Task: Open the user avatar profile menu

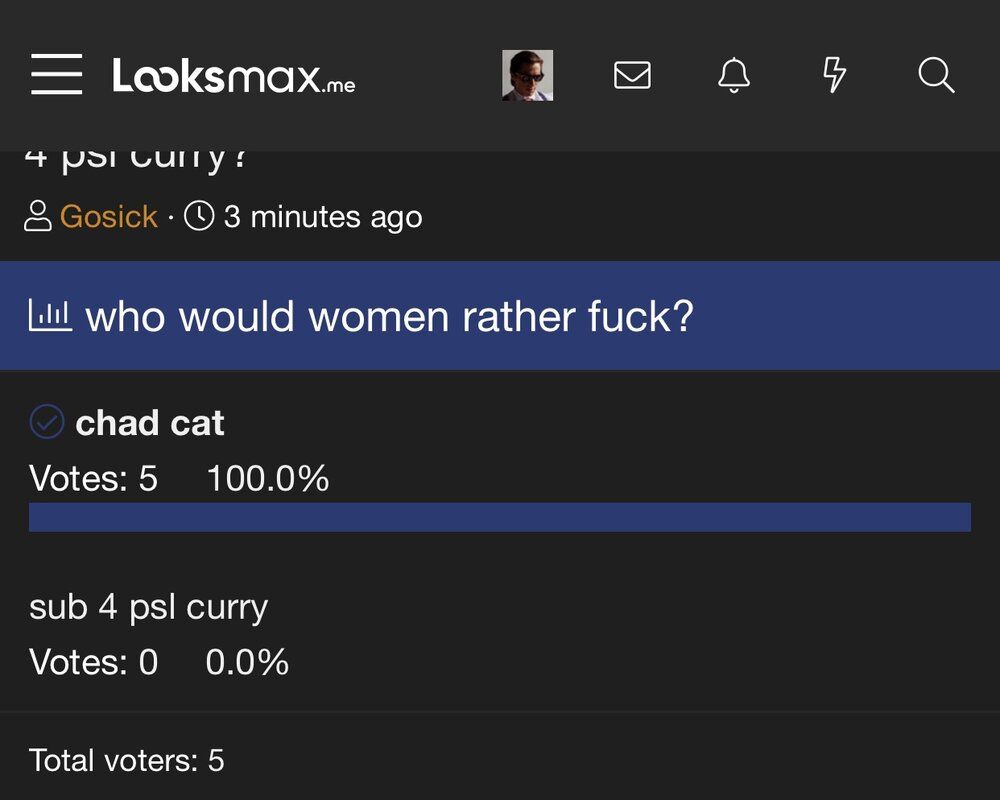Action: pos(527,75)
